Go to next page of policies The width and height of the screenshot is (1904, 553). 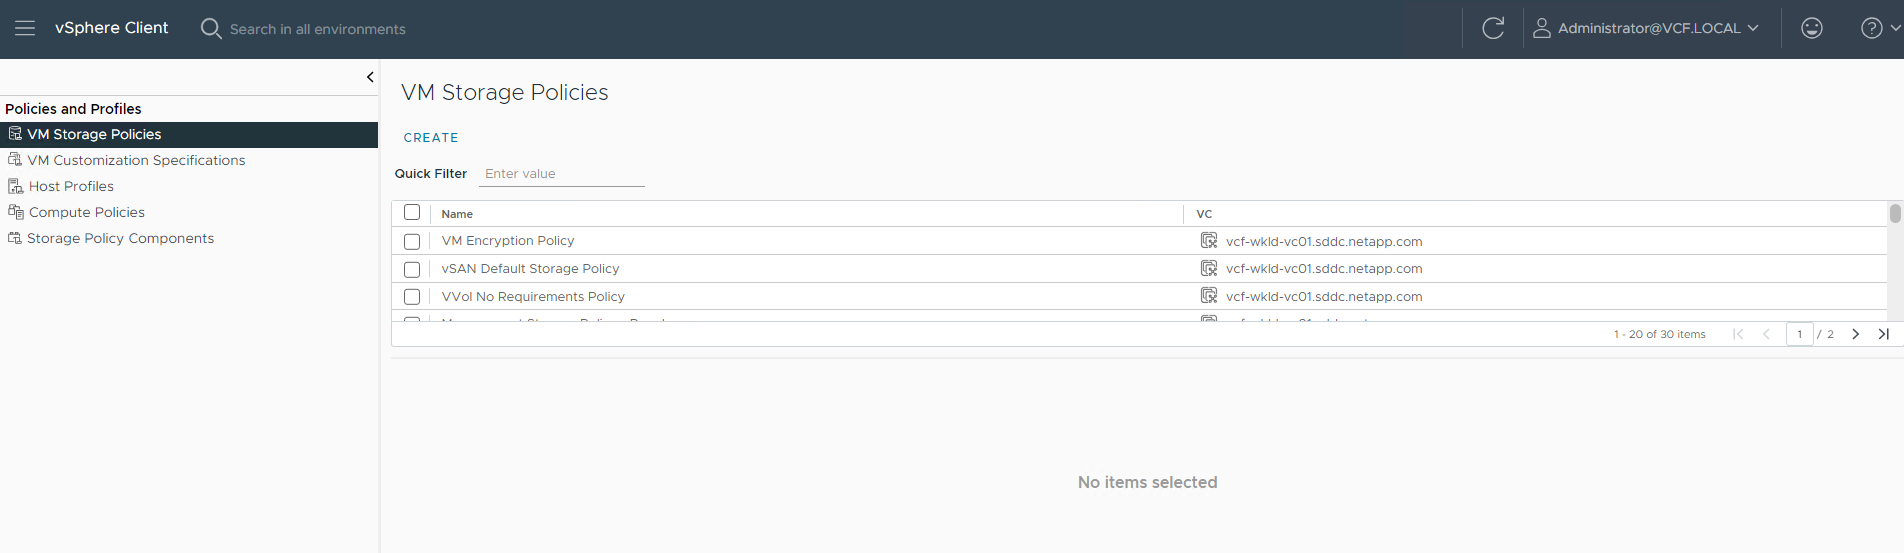1855,334
